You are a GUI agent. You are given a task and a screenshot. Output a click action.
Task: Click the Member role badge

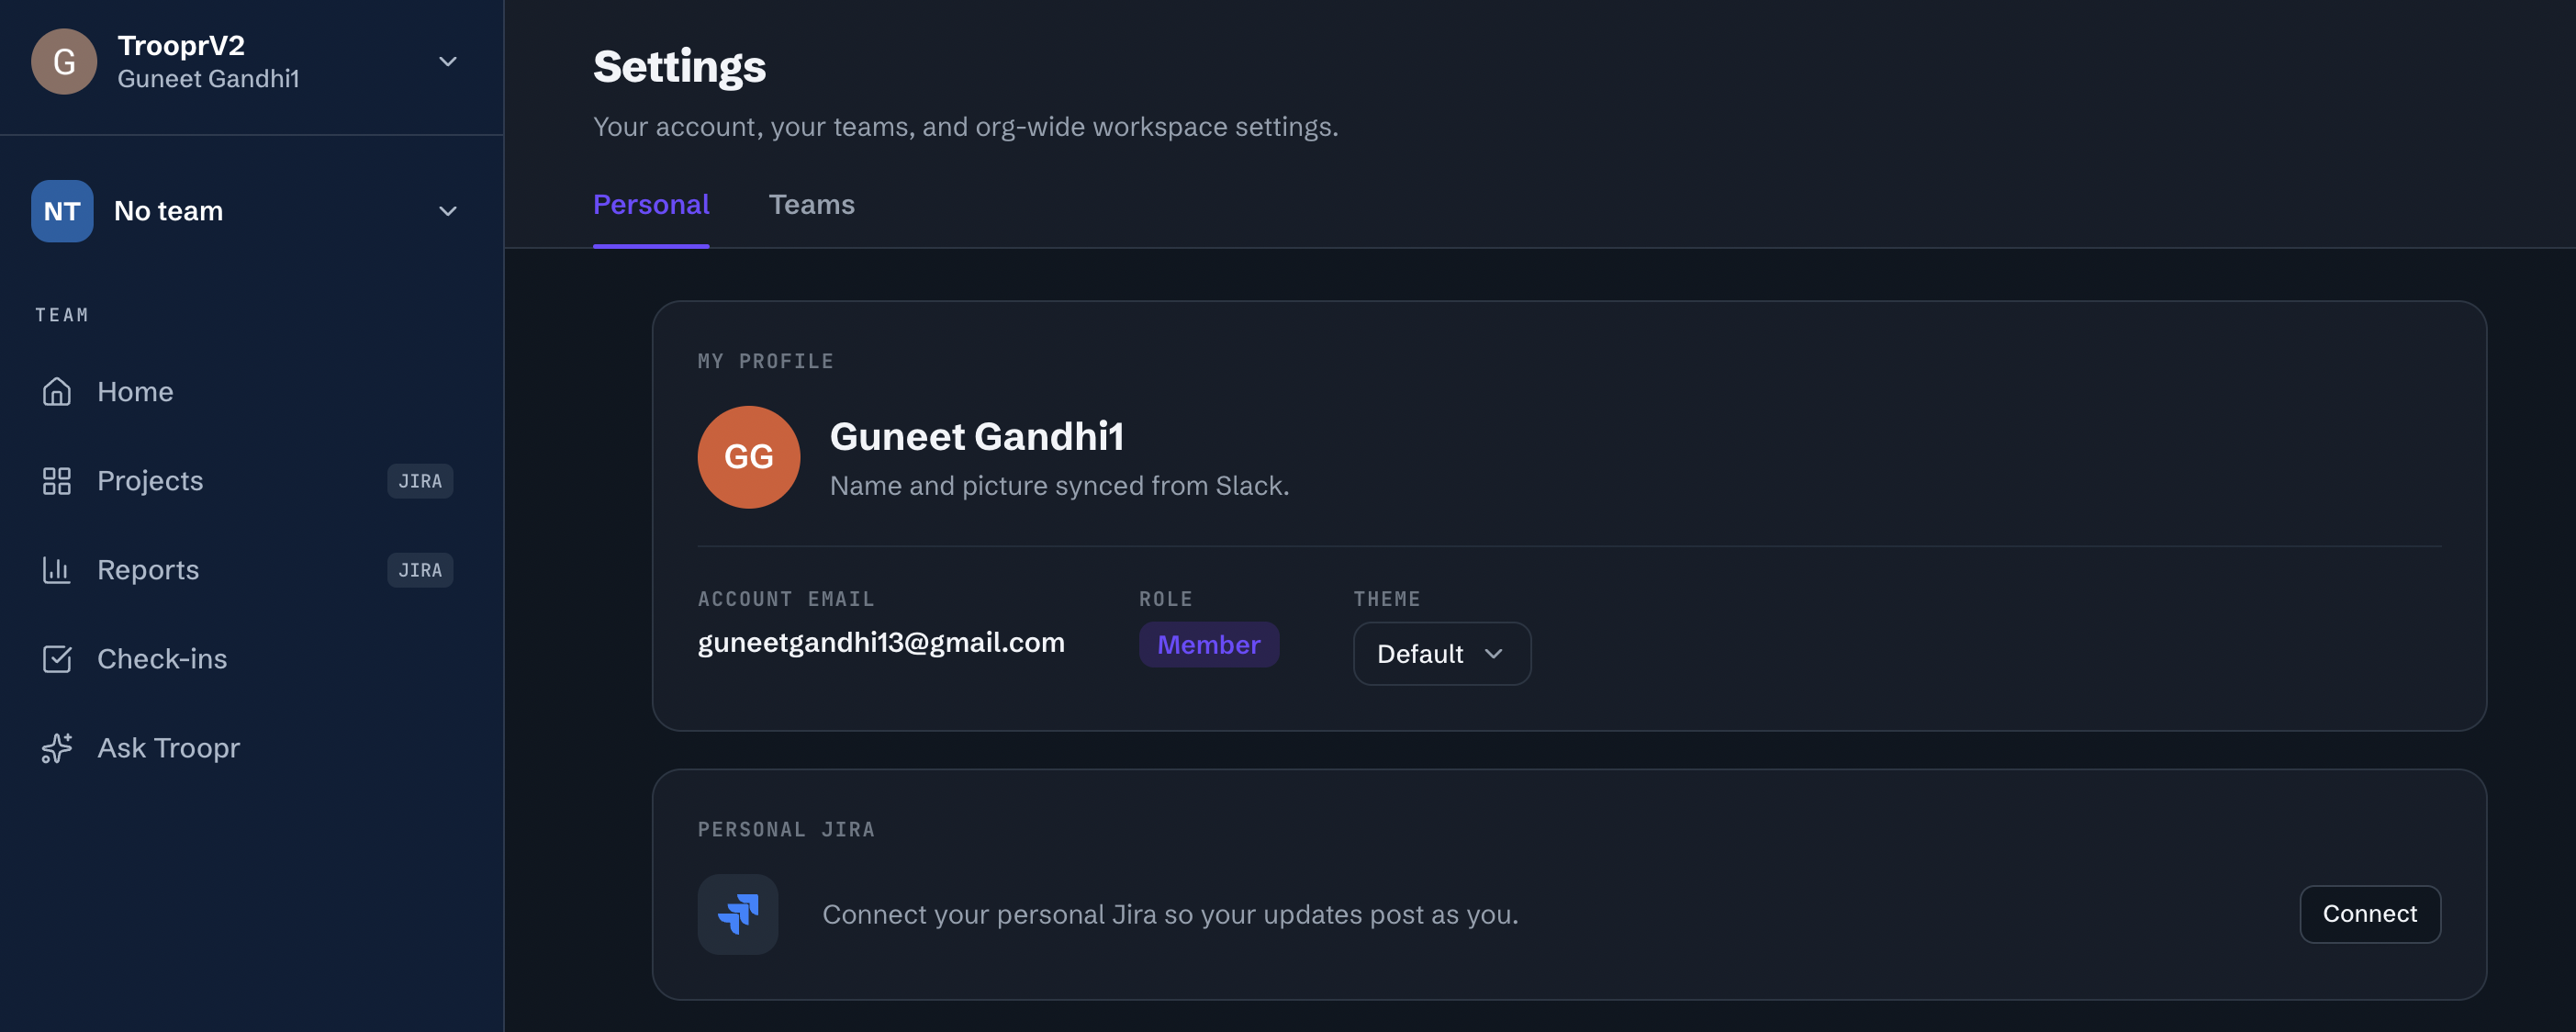(1209, 645)
